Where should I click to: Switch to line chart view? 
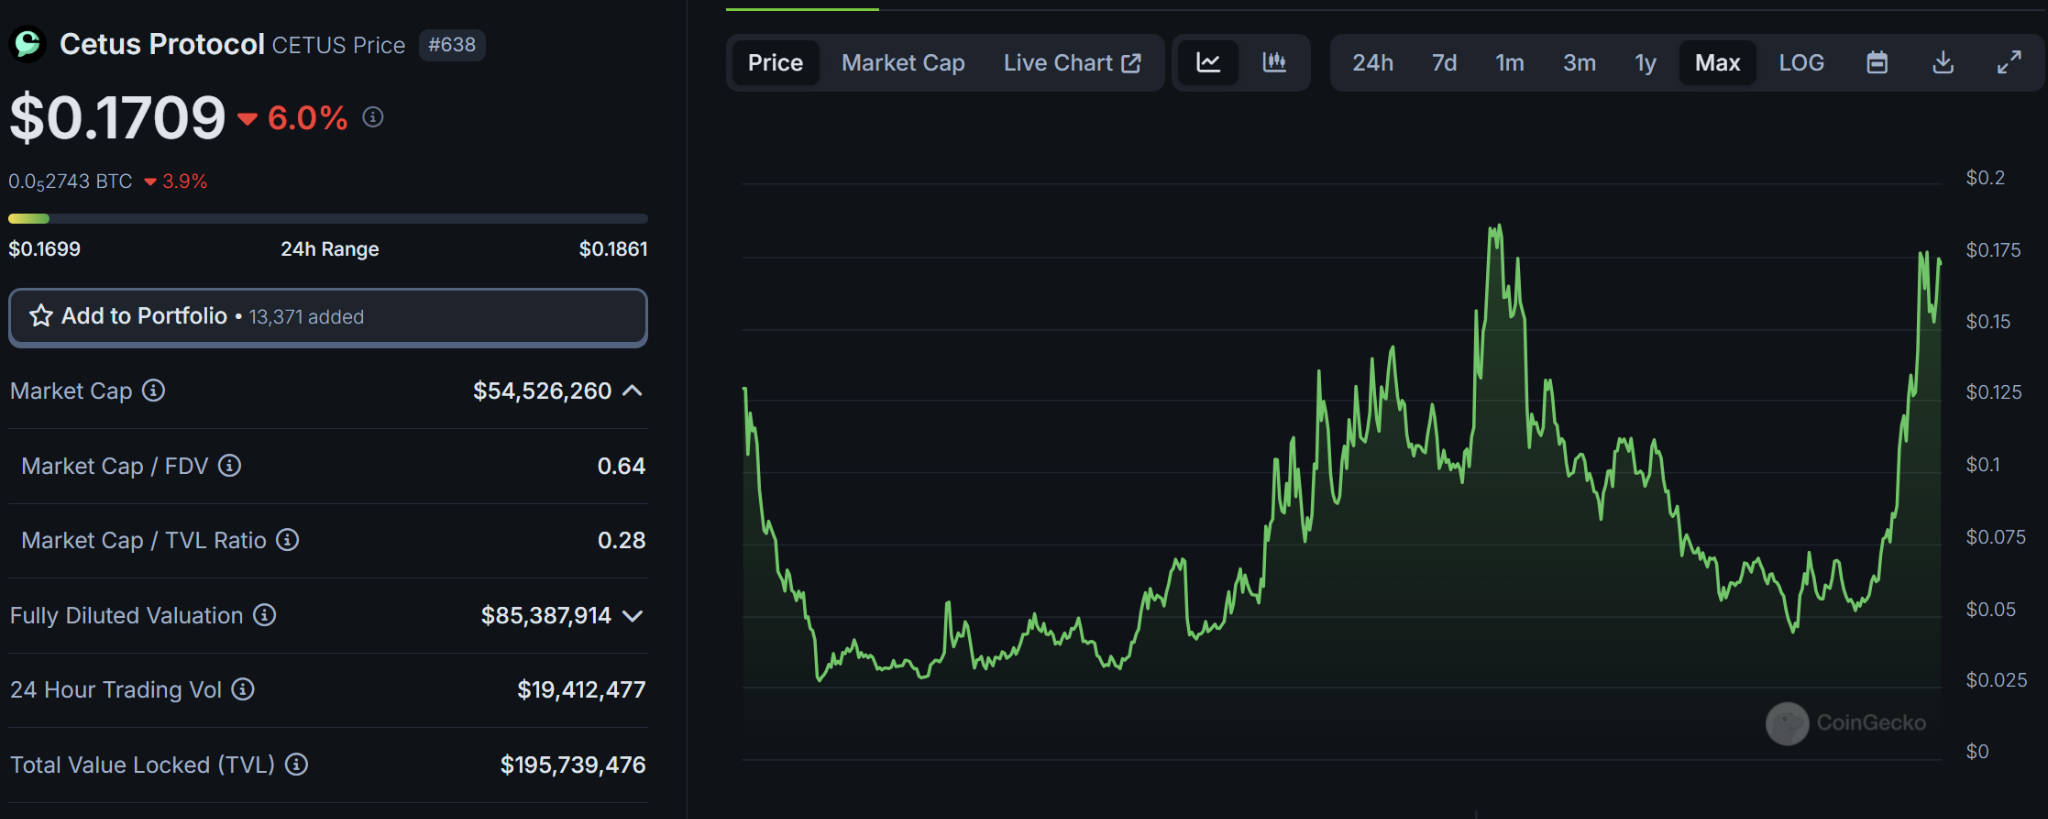tap(1208, 63)
